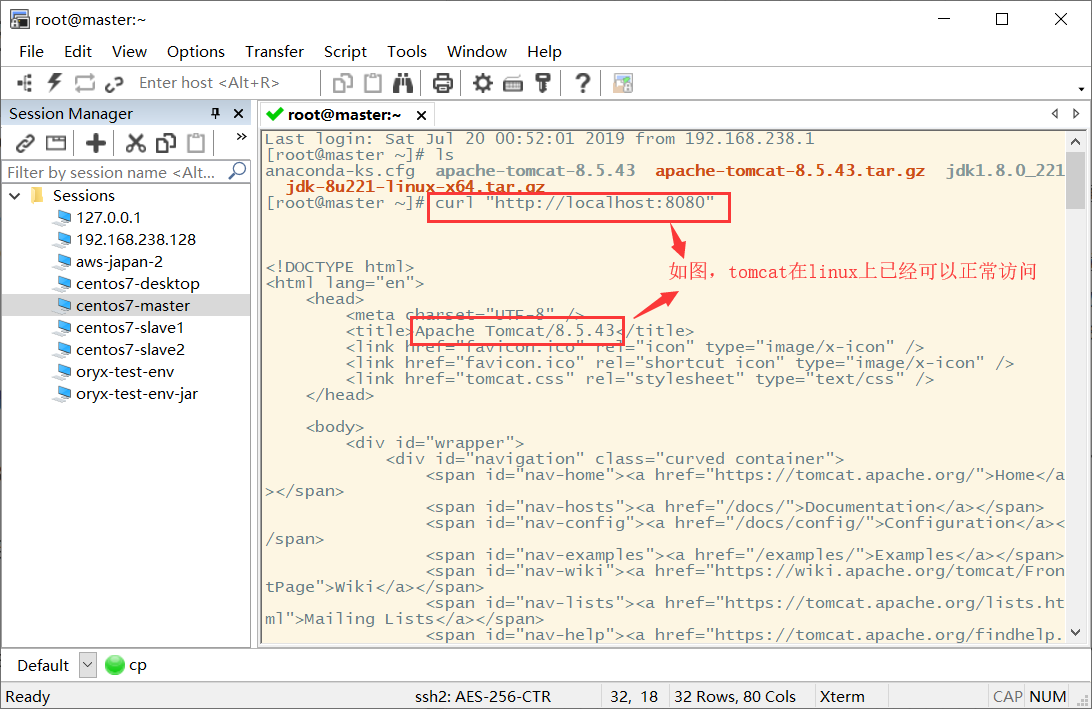Click the Keymap editor keyboard icon

point(513,84)
